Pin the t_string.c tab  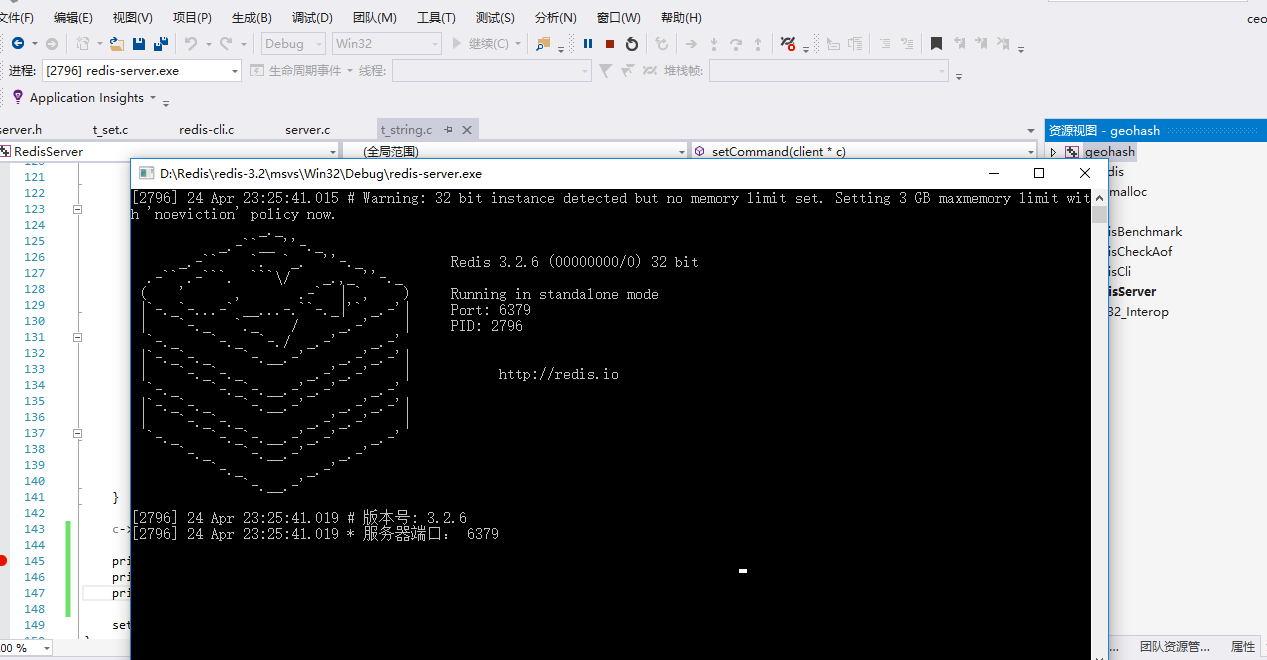(x=449, y=130)
